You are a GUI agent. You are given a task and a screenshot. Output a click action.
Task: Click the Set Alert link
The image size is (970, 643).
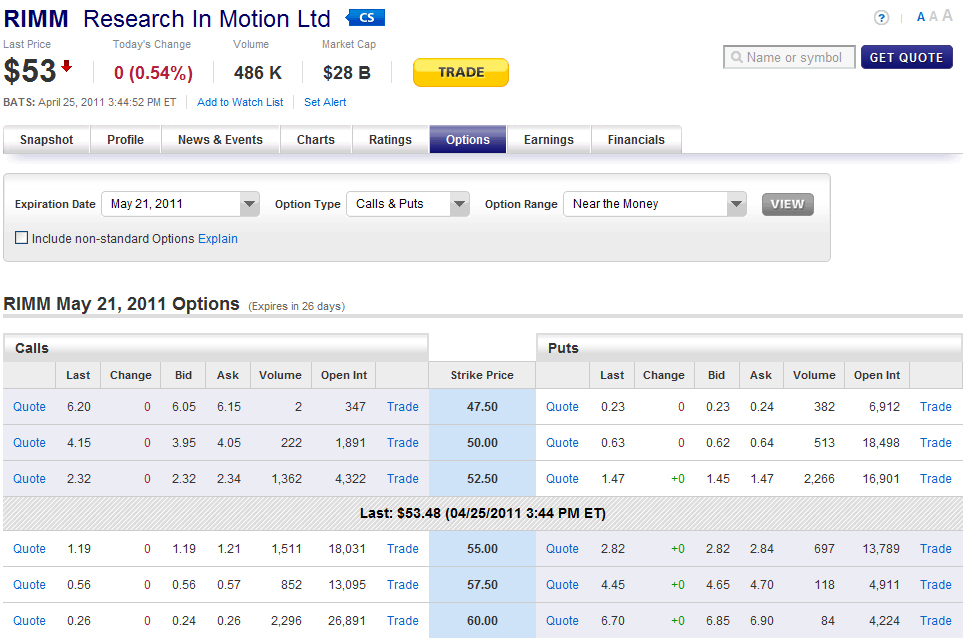pos(325,102)
